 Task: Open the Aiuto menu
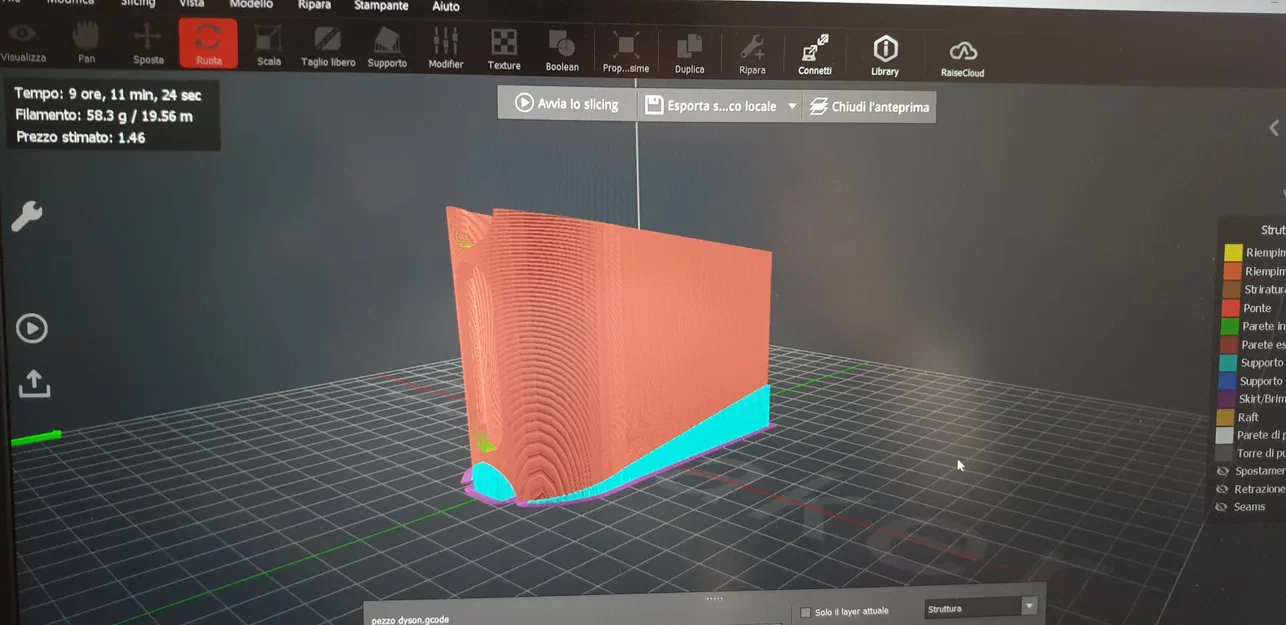pos(446,6)
